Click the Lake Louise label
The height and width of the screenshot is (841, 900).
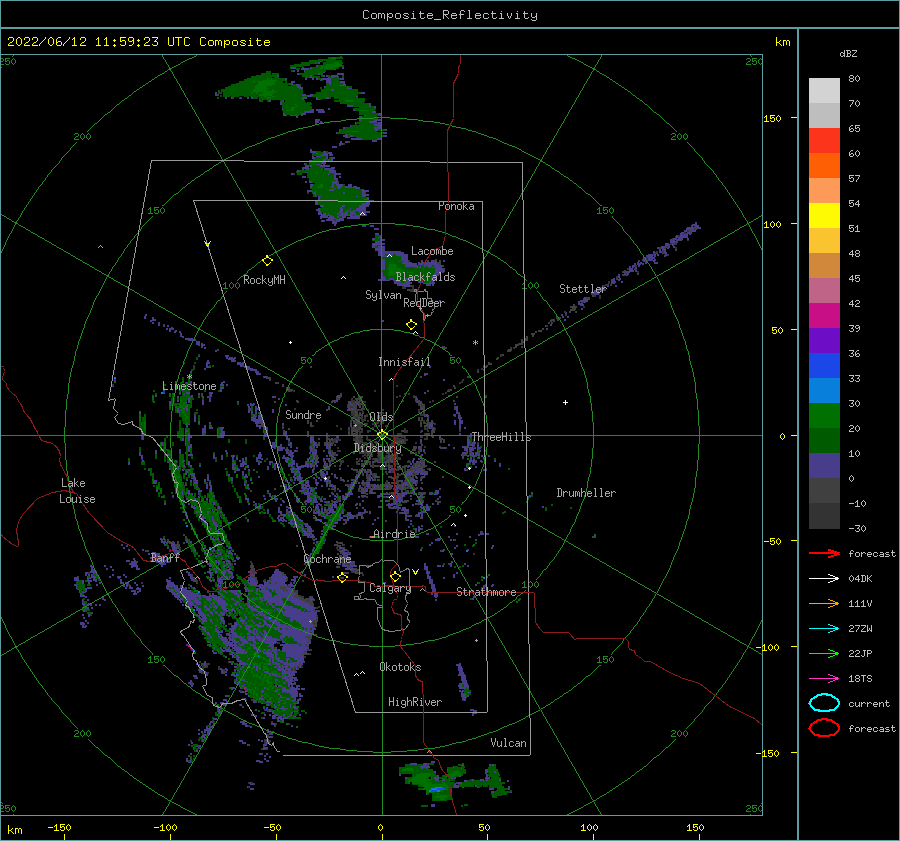pos(77,491)
